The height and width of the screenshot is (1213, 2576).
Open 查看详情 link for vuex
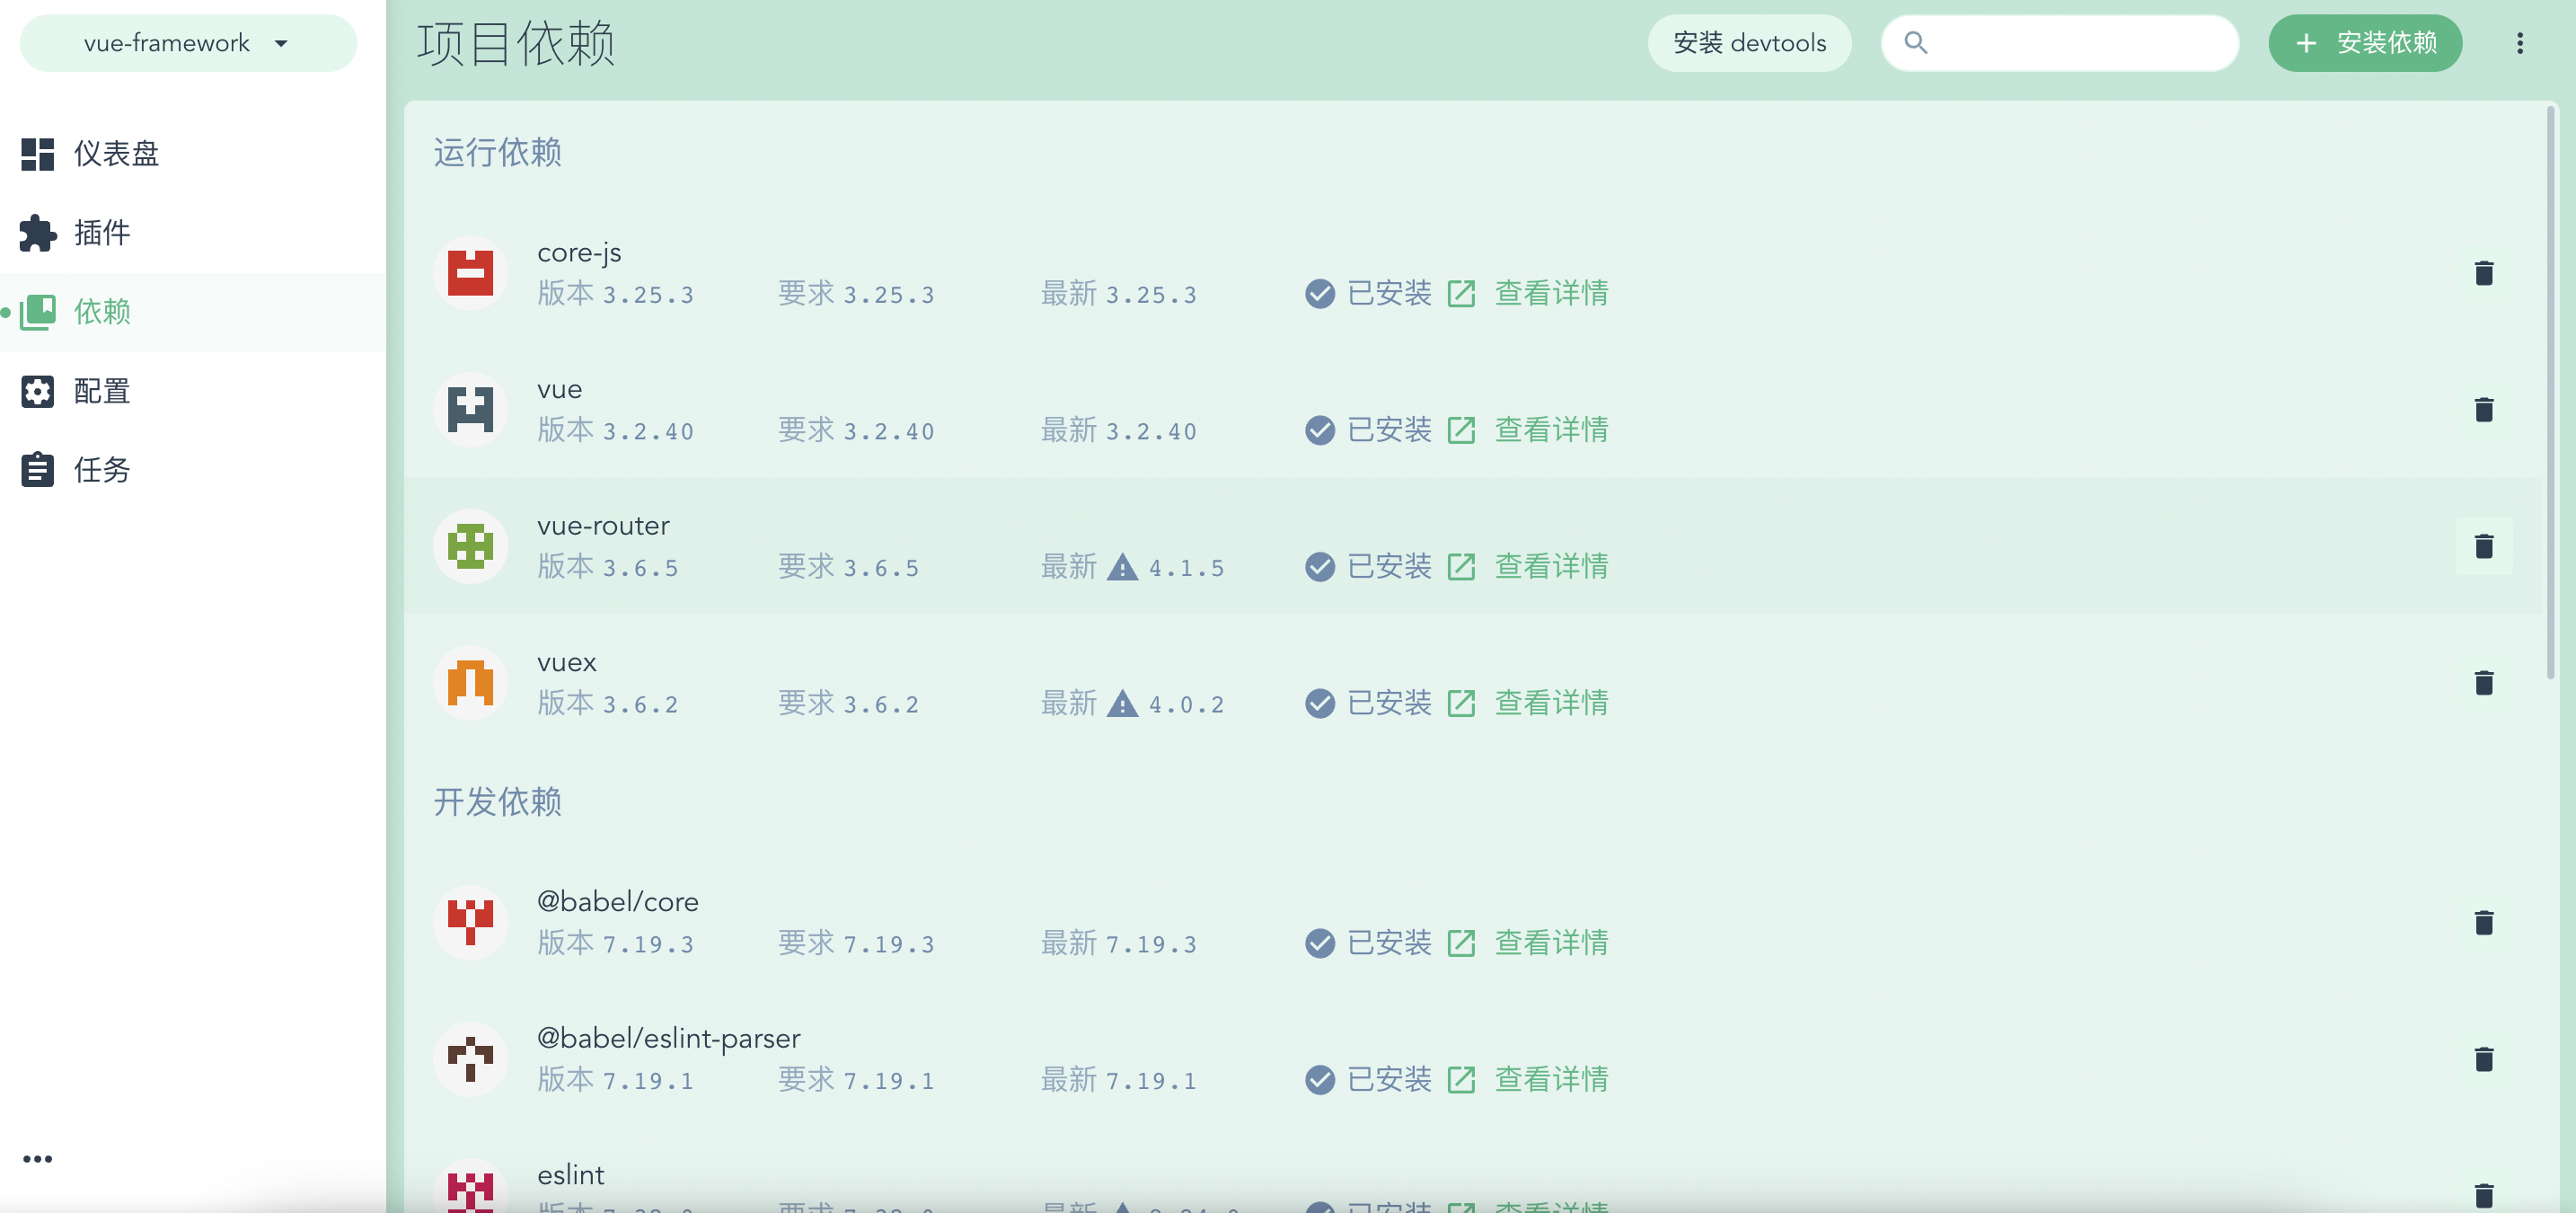(1550, 703)
